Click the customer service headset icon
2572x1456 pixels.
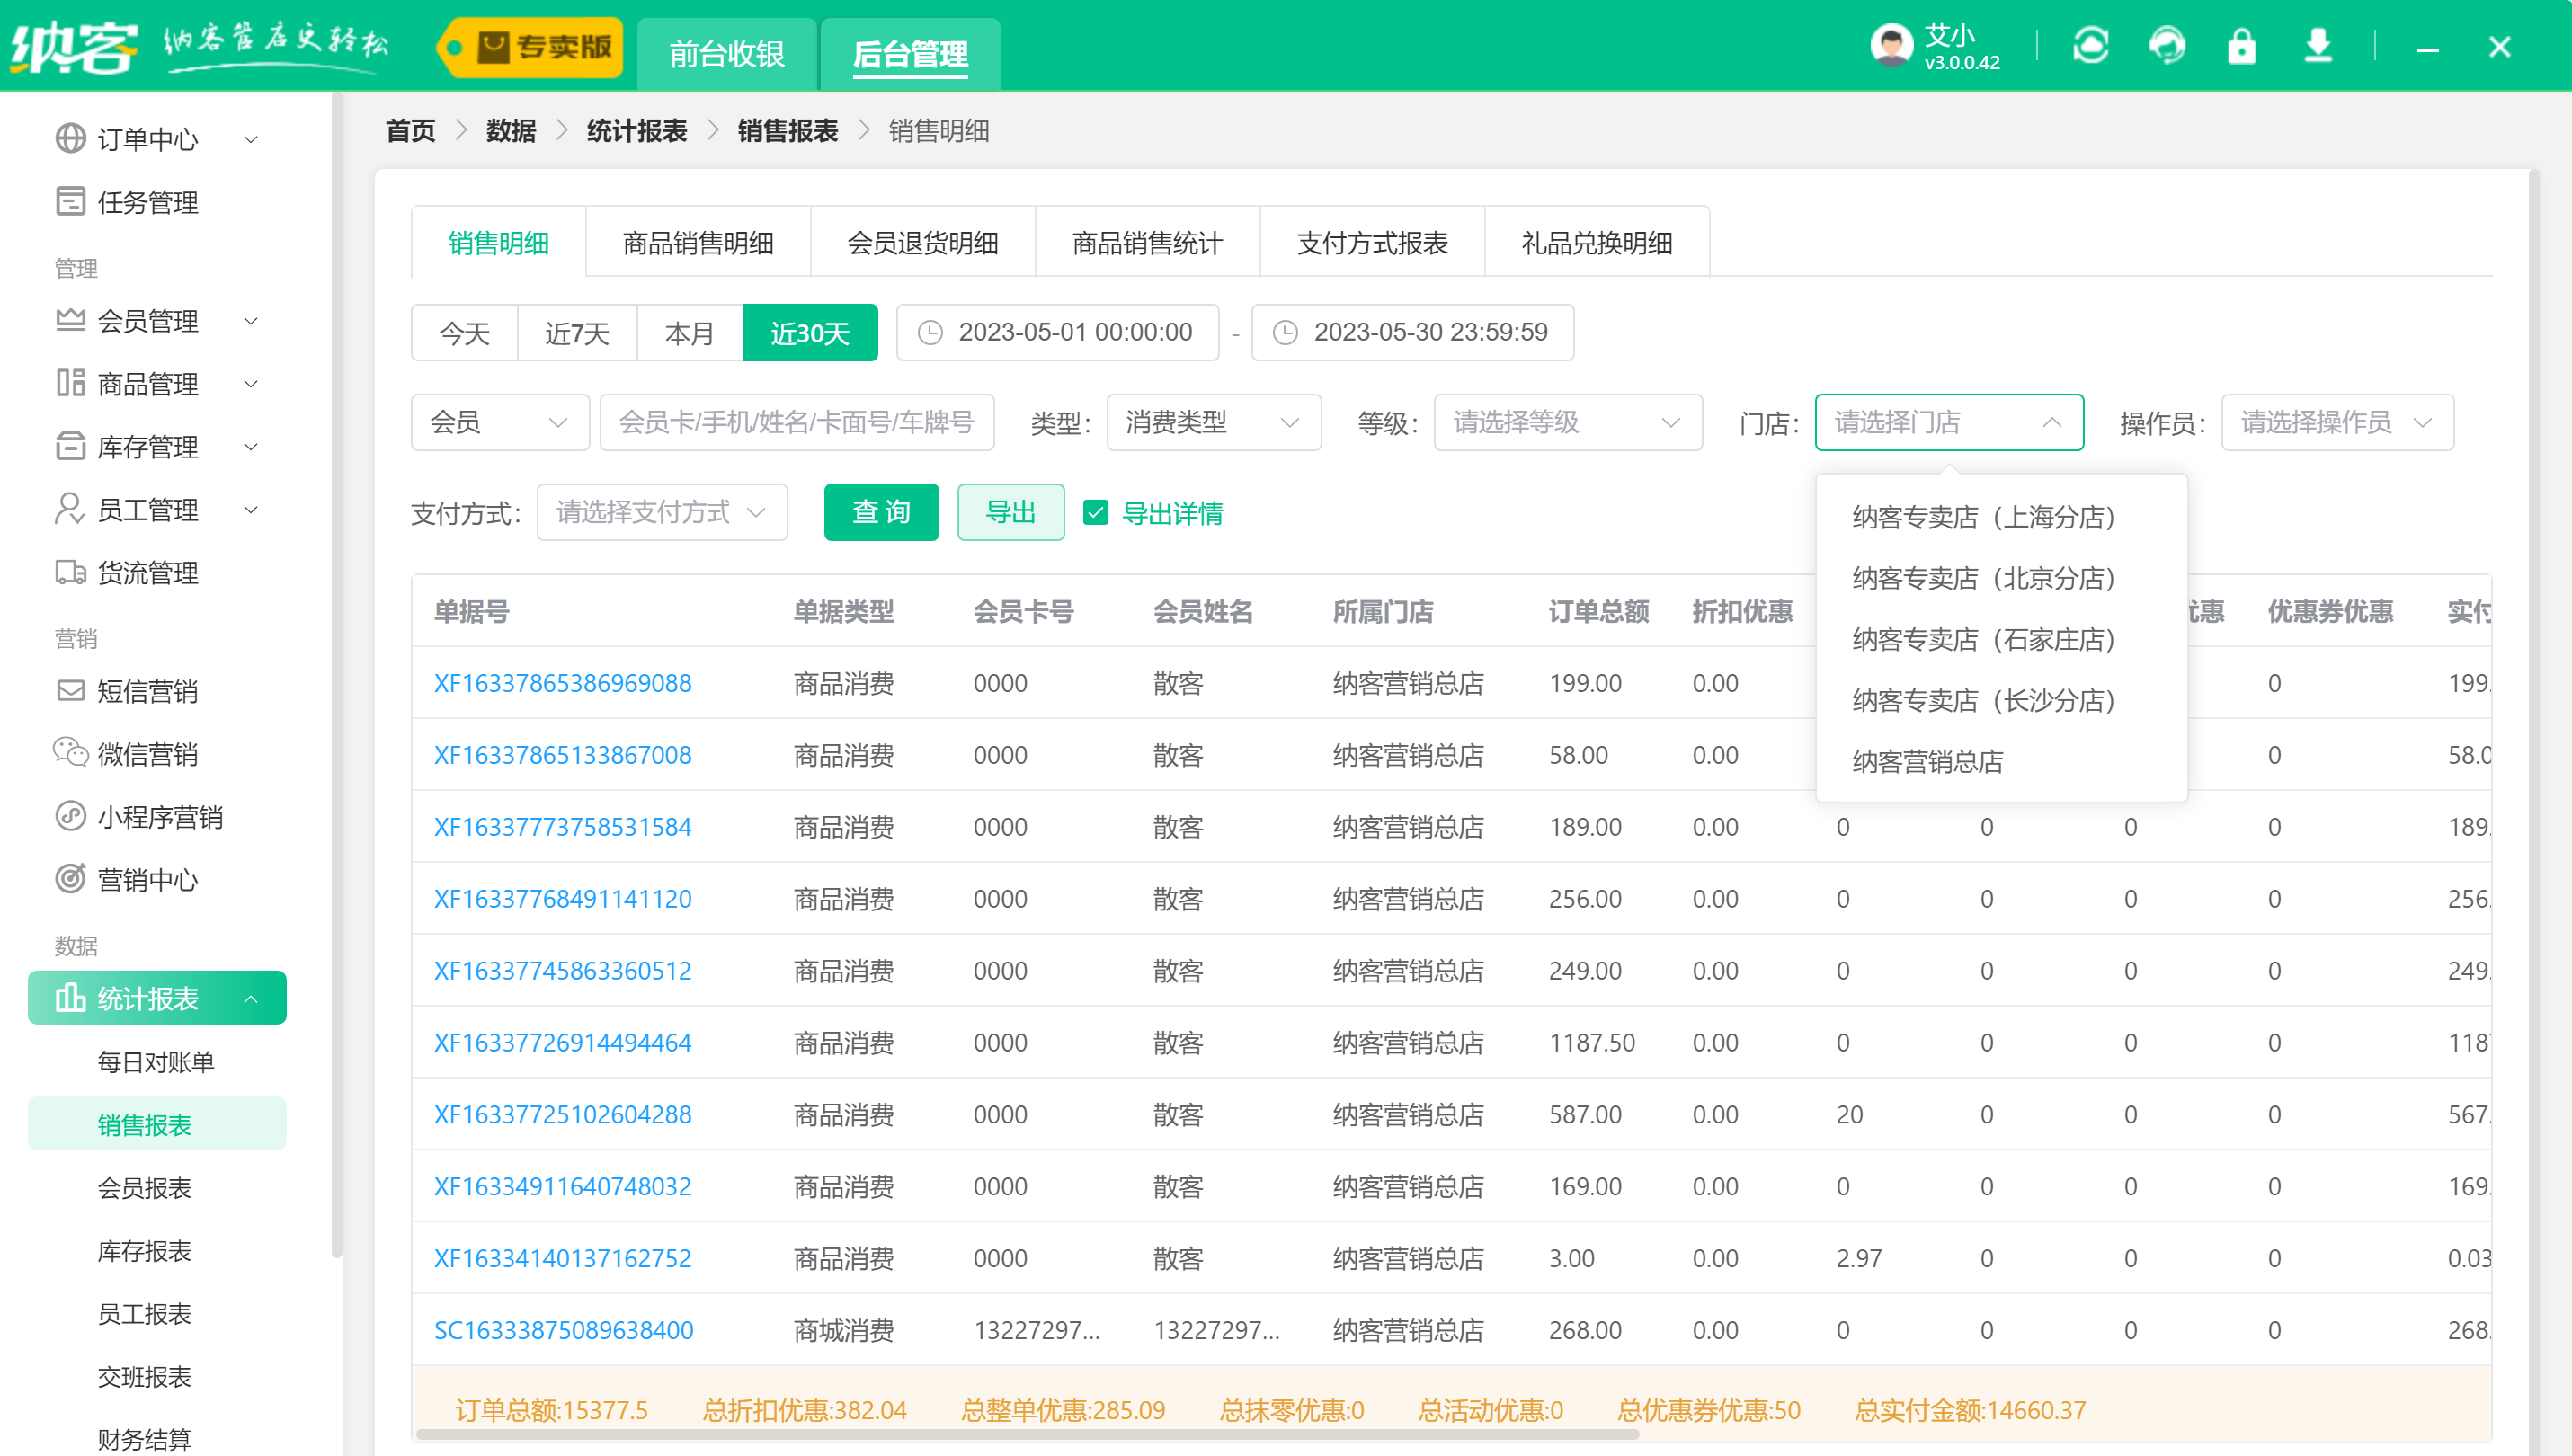(2167, 45)
